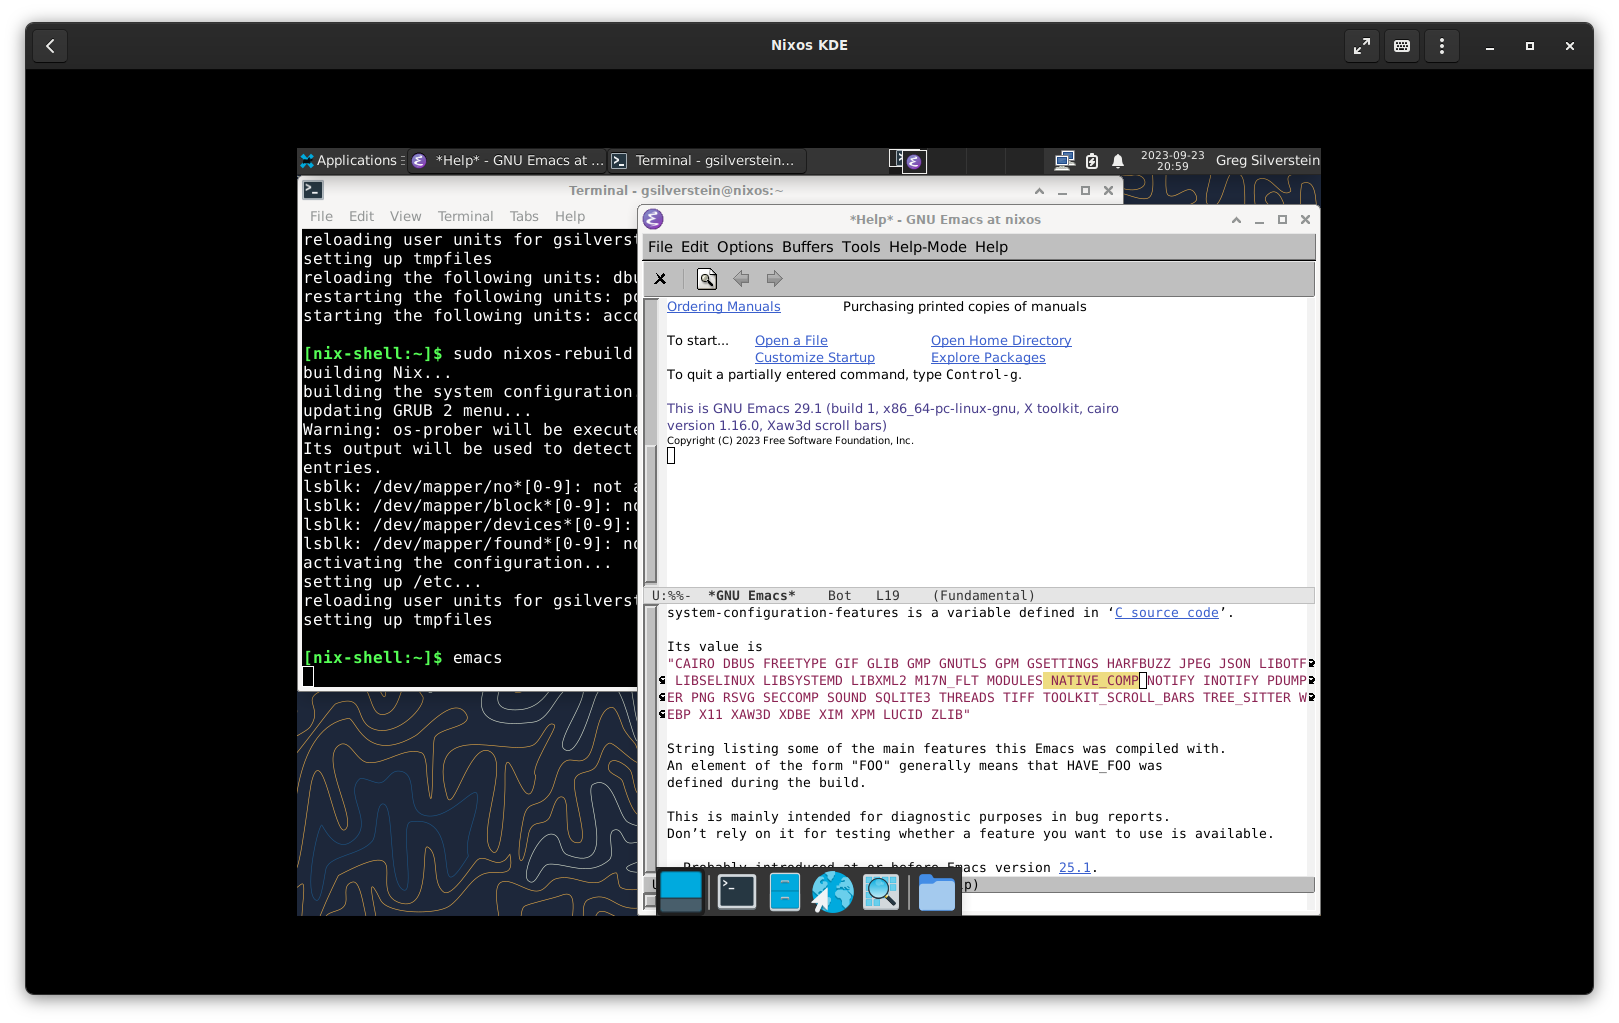The width and height of the screenshot is (1619, 1023).
Task: Click the network connection icon in panel
Action: 1064,160
